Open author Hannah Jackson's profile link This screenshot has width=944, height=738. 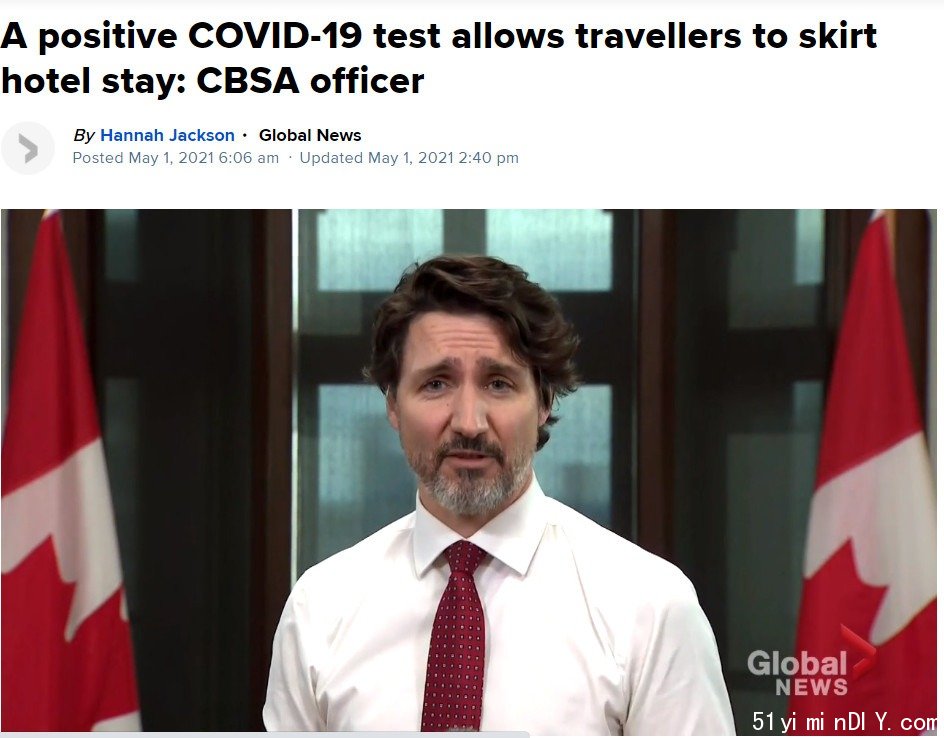pos(167,135)
